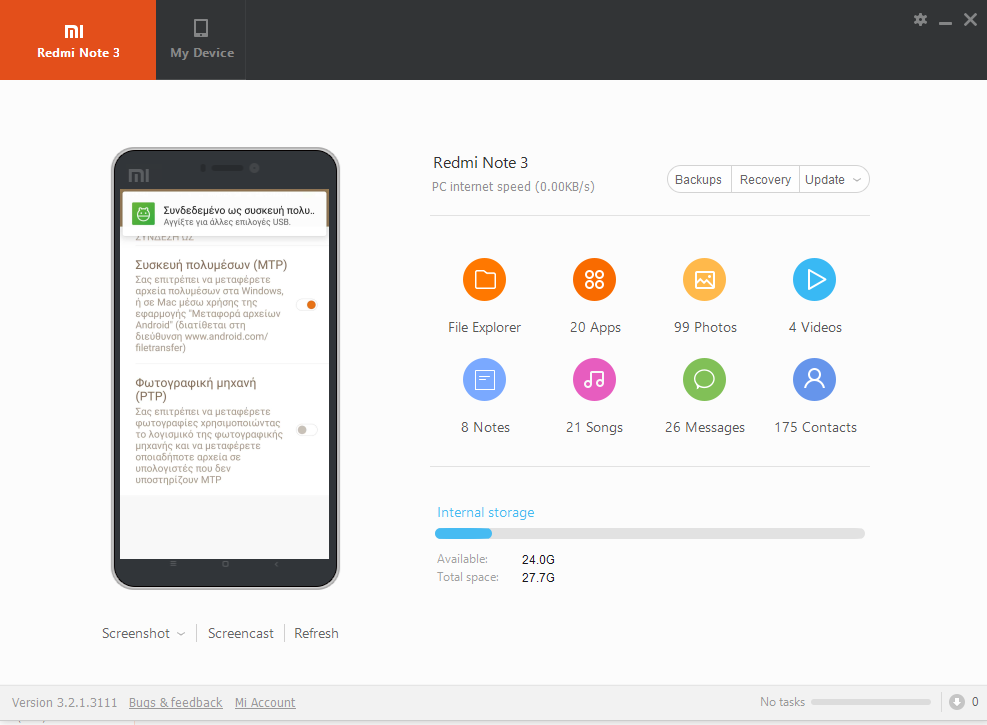Open the 21 Songs music icon
The height and width of the screenshot is (725, 987).
594,379
